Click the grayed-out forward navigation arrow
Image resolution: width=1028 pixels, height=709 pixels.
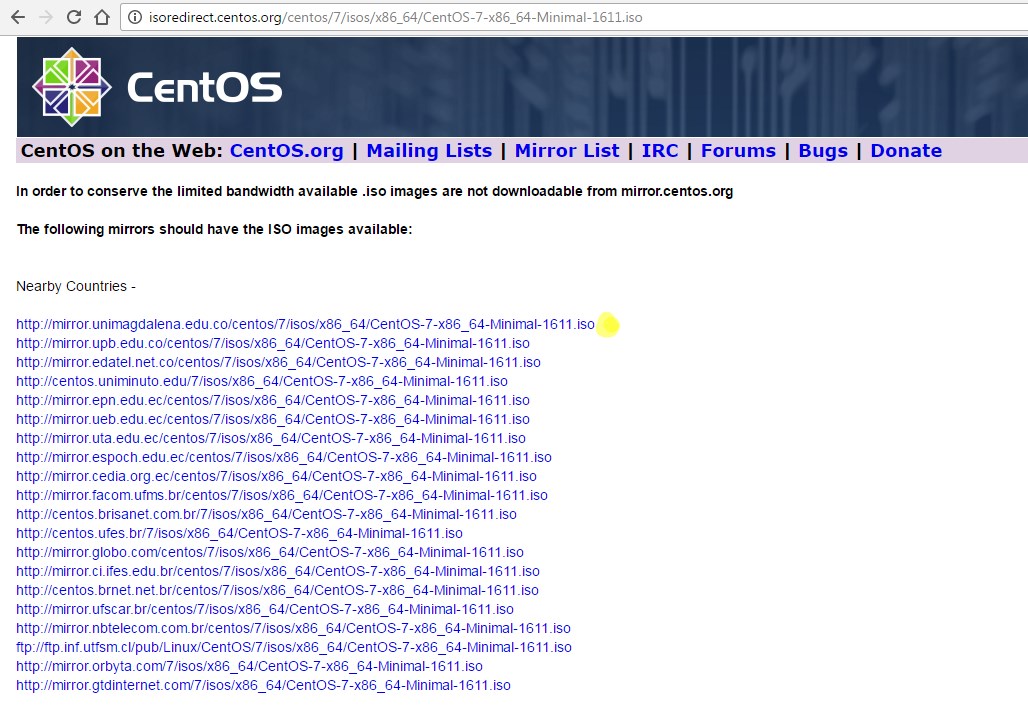coord(46,16)
